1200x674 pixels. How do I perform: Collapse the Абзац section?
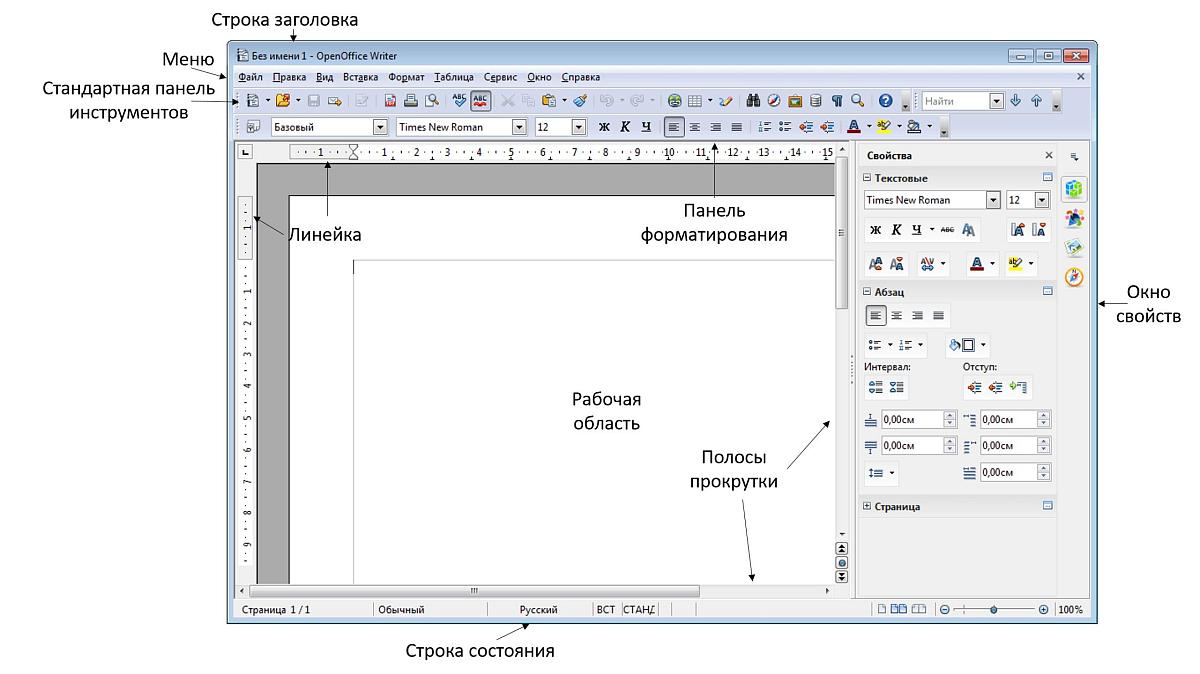868,292
